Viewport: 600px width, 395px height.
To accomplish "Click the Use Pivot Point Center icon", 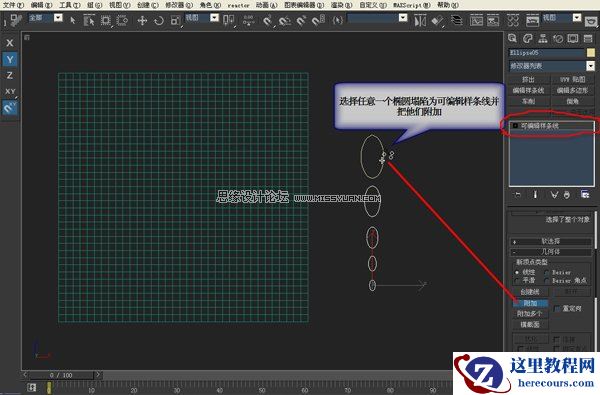I will click(x=229, y=20).
